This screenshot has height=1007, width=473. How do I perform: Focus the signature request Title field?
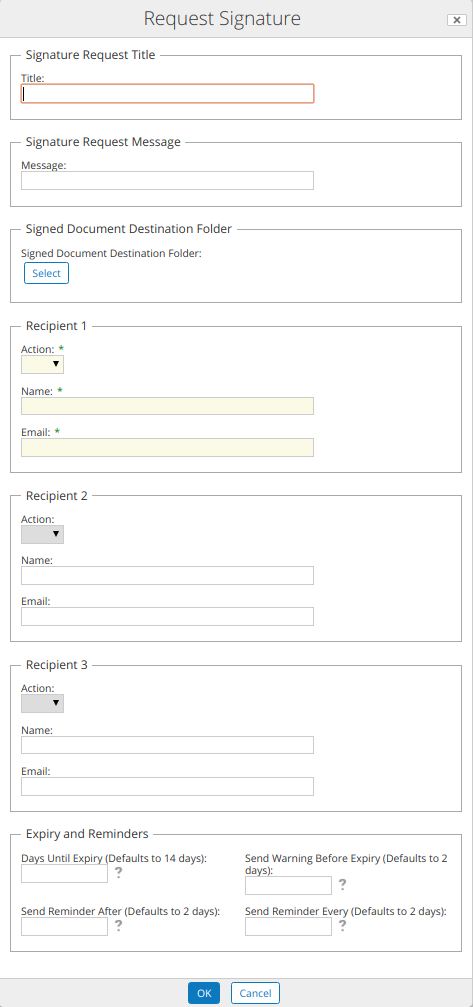[168, 94]
